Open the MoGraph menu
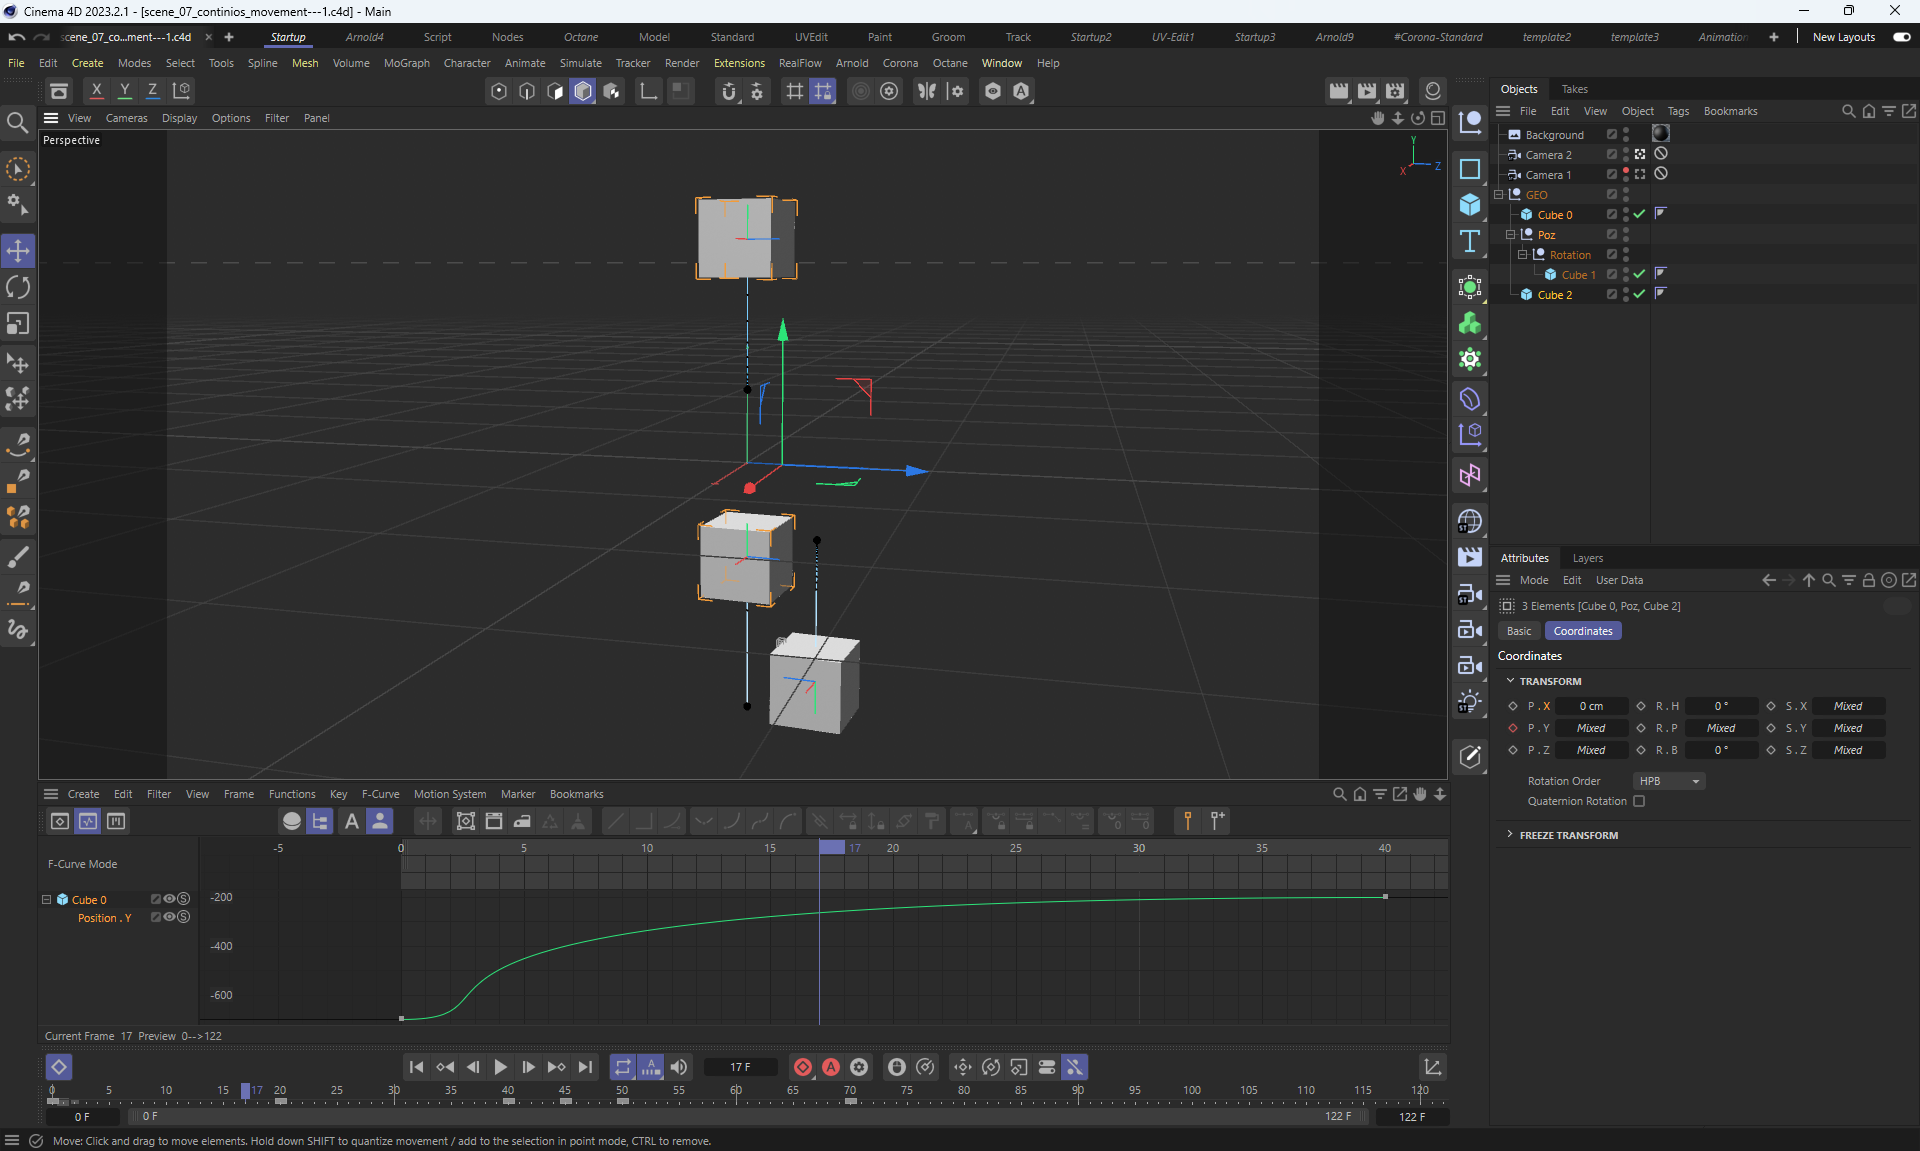The height and width of the screenshot is (1151, 1920). (x=406, y=63)
